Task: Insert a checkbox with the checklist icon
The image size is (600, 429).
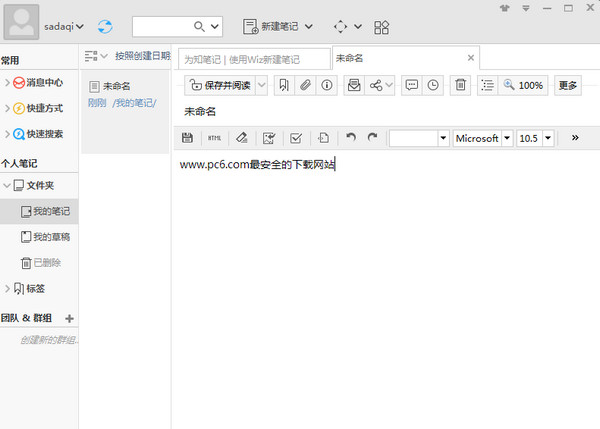Action: pos(296,138)
